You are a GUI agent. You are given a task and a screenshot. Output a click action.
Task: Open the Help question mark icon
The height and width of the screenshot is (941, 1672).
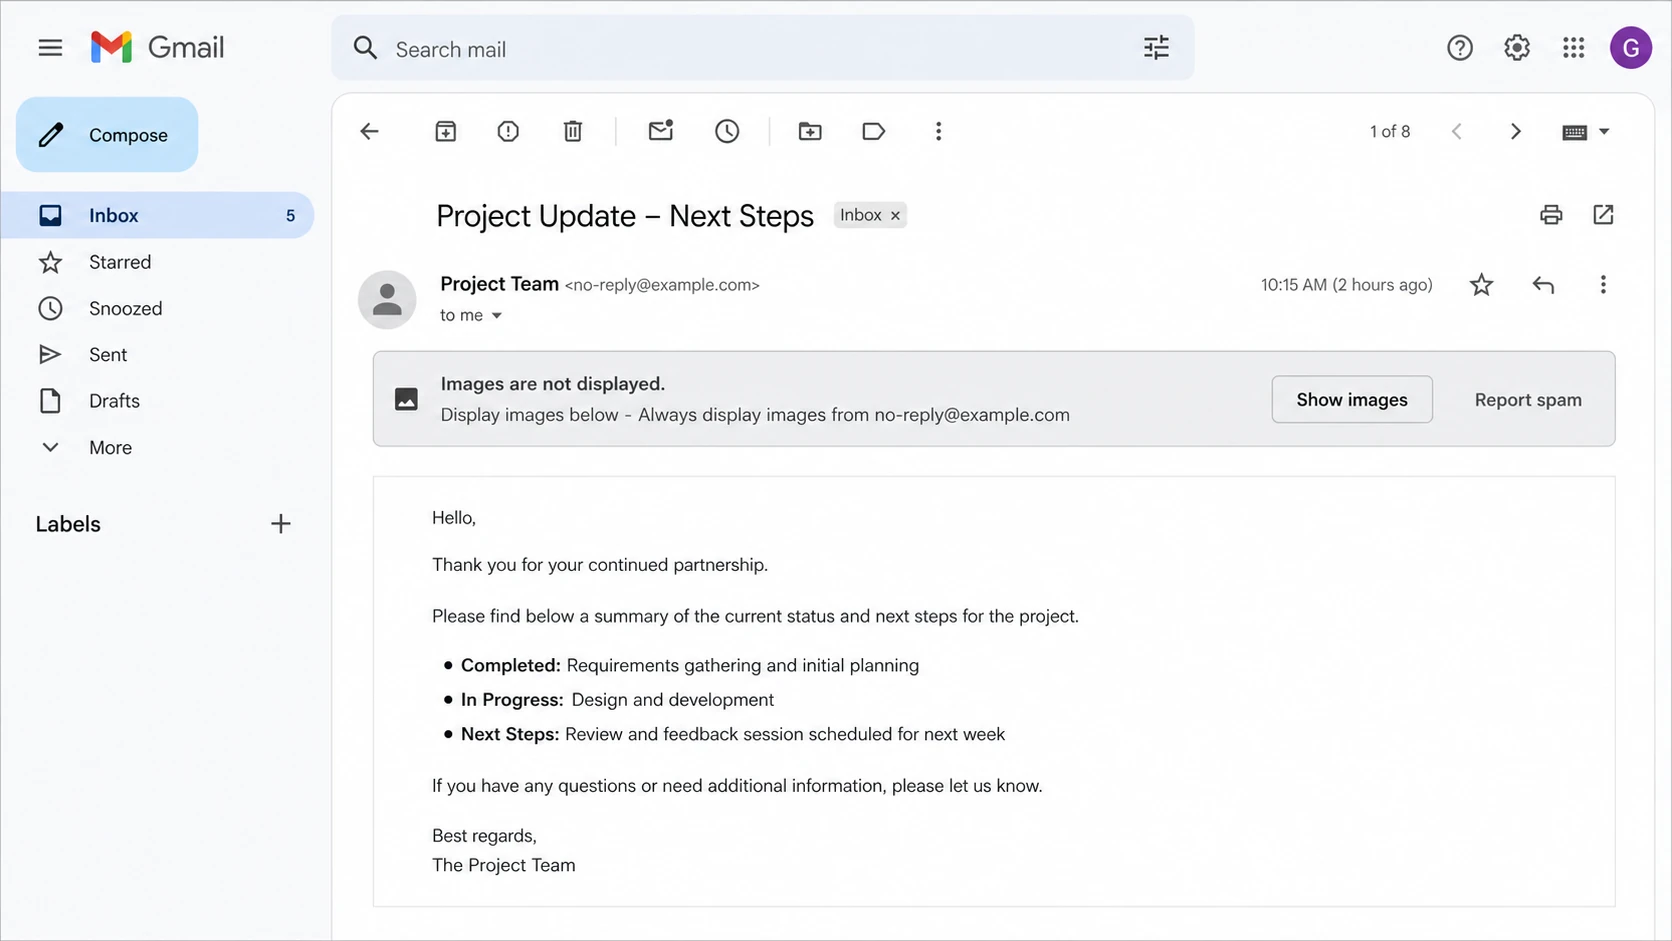(1459, 47)
